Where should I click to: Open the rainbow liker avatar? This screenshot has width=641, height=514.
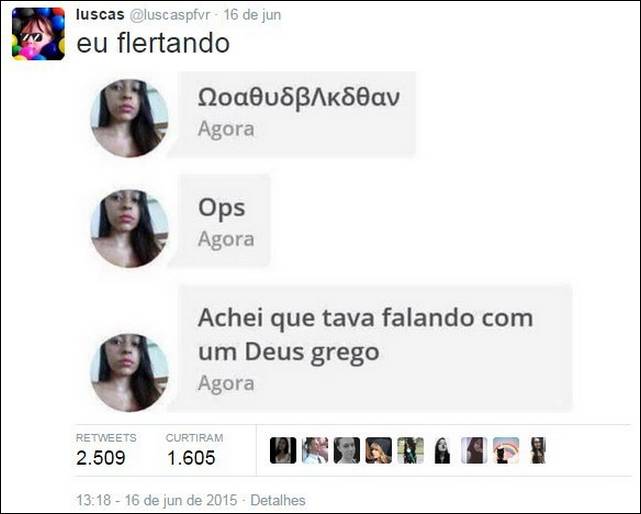coord(506,450)
